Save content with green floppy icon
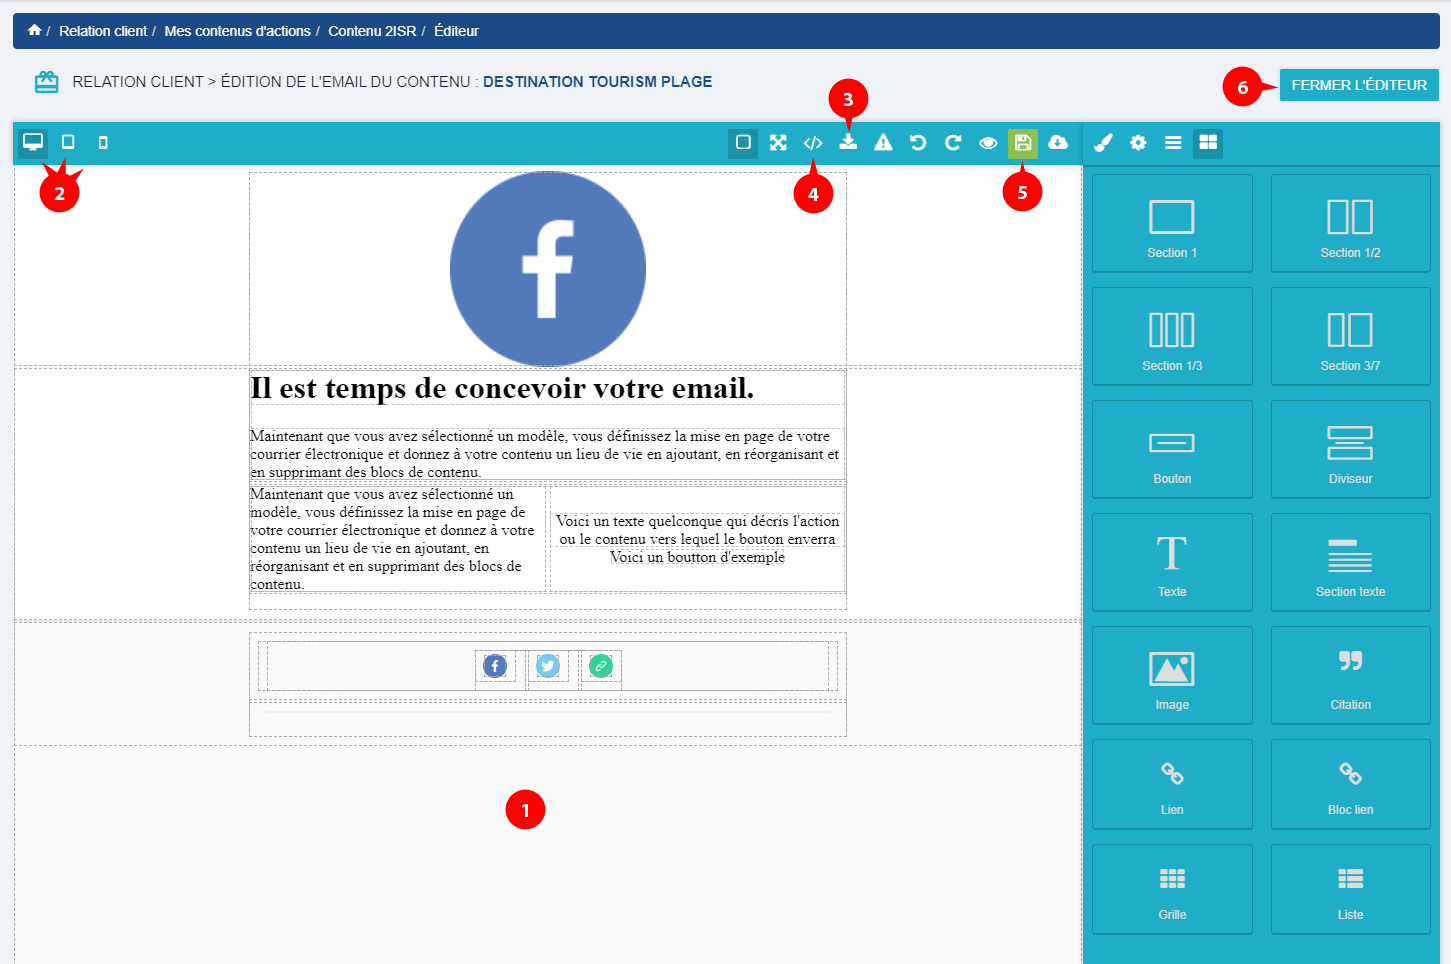The width and height of the screenshot is (1451, 964). click(x=1022, y=143)
